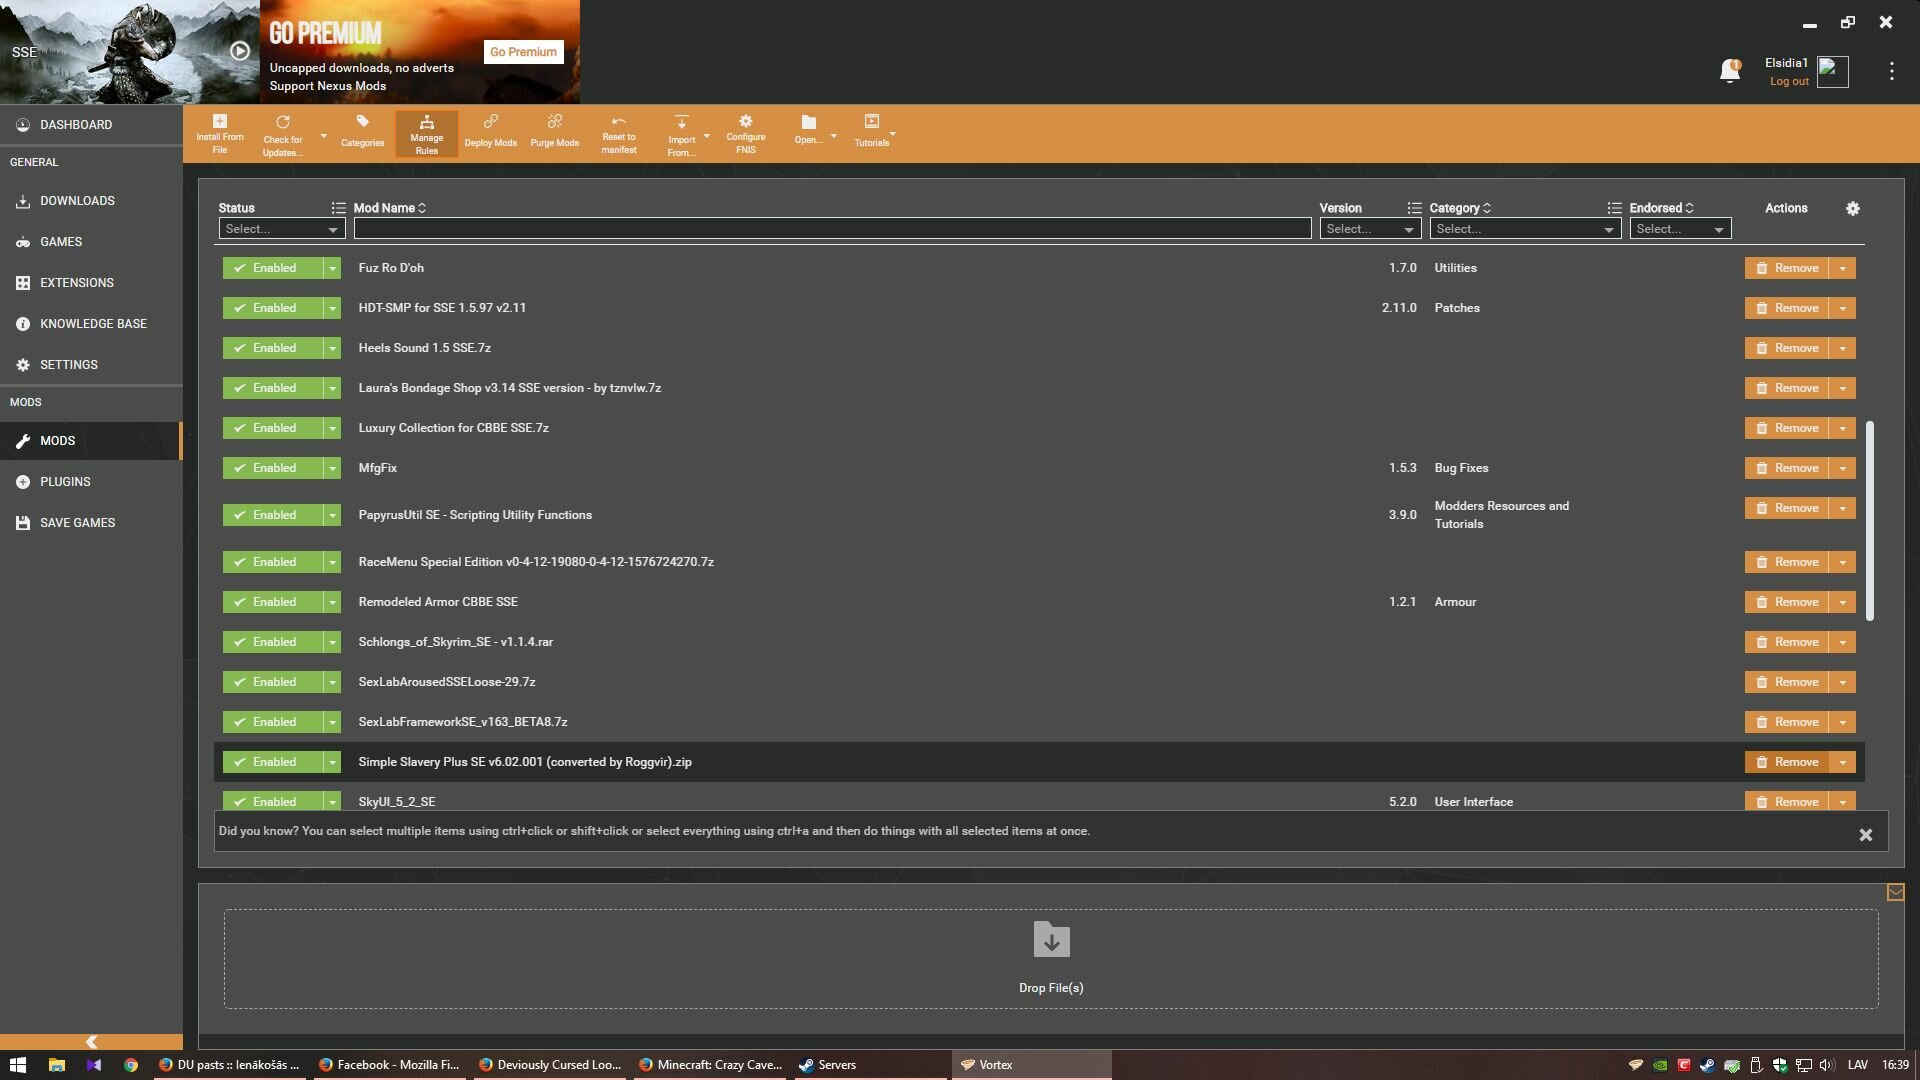
Task: Click the user avatar image
Action: pyautogui.click(x=1832, y=72)
